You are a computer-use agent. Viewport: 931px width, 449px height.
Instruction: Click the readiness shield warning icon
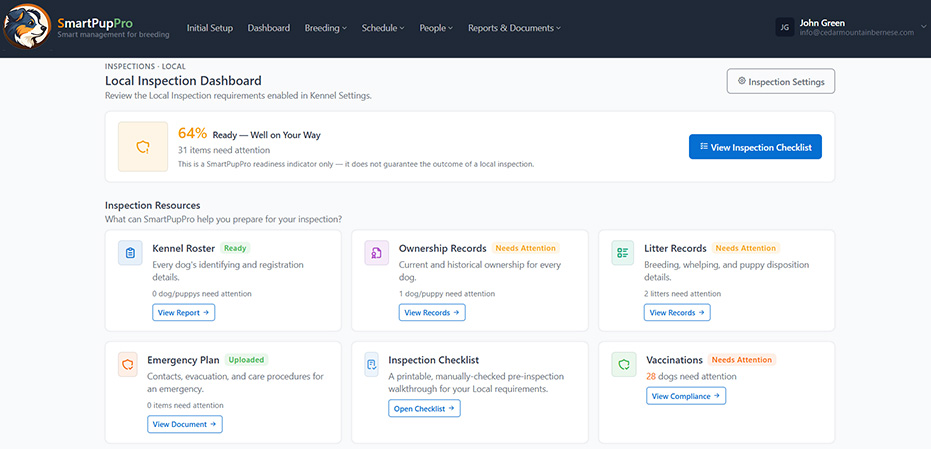tap(142, 147)
